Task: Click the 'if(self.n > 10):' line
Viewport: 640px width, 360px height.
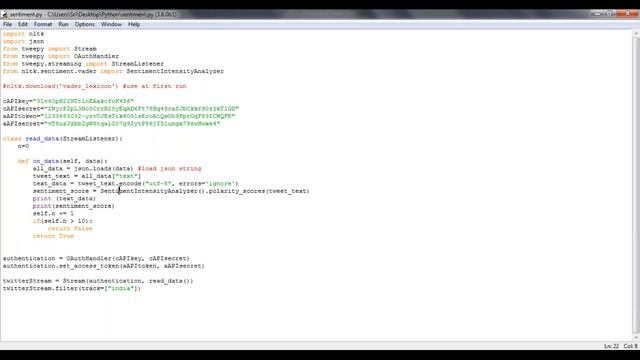Action: pyautogui.click(x=62, y=221)
